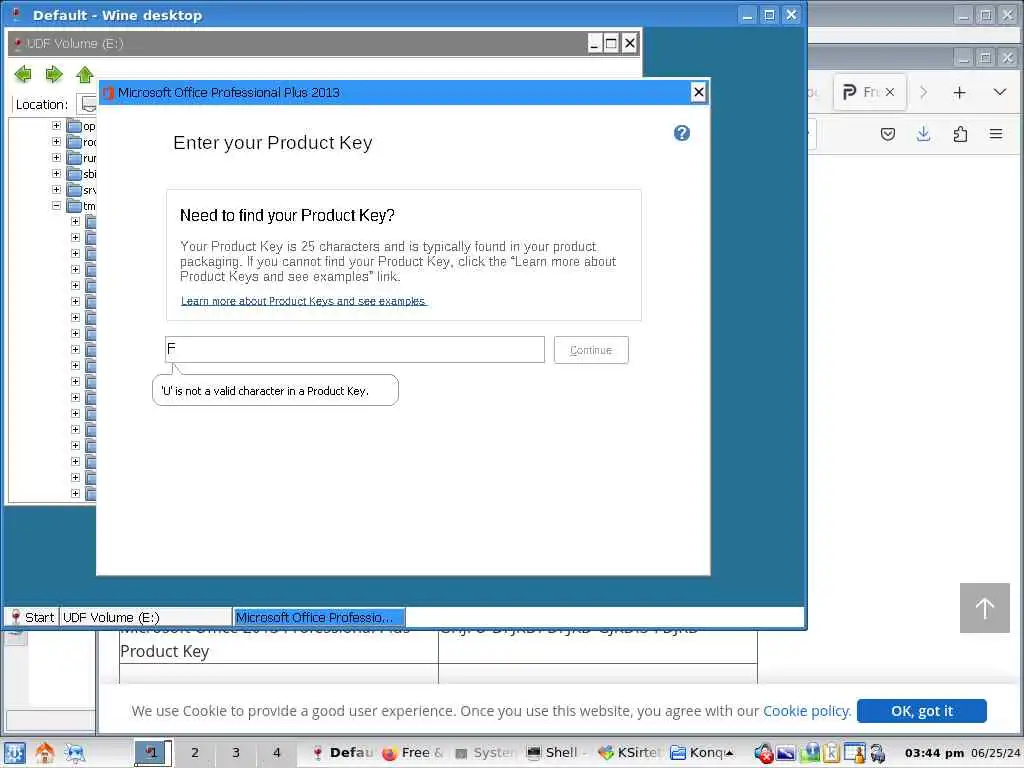Open the KDE application launcher icon

pyautogui.click(x=14, y=753)
